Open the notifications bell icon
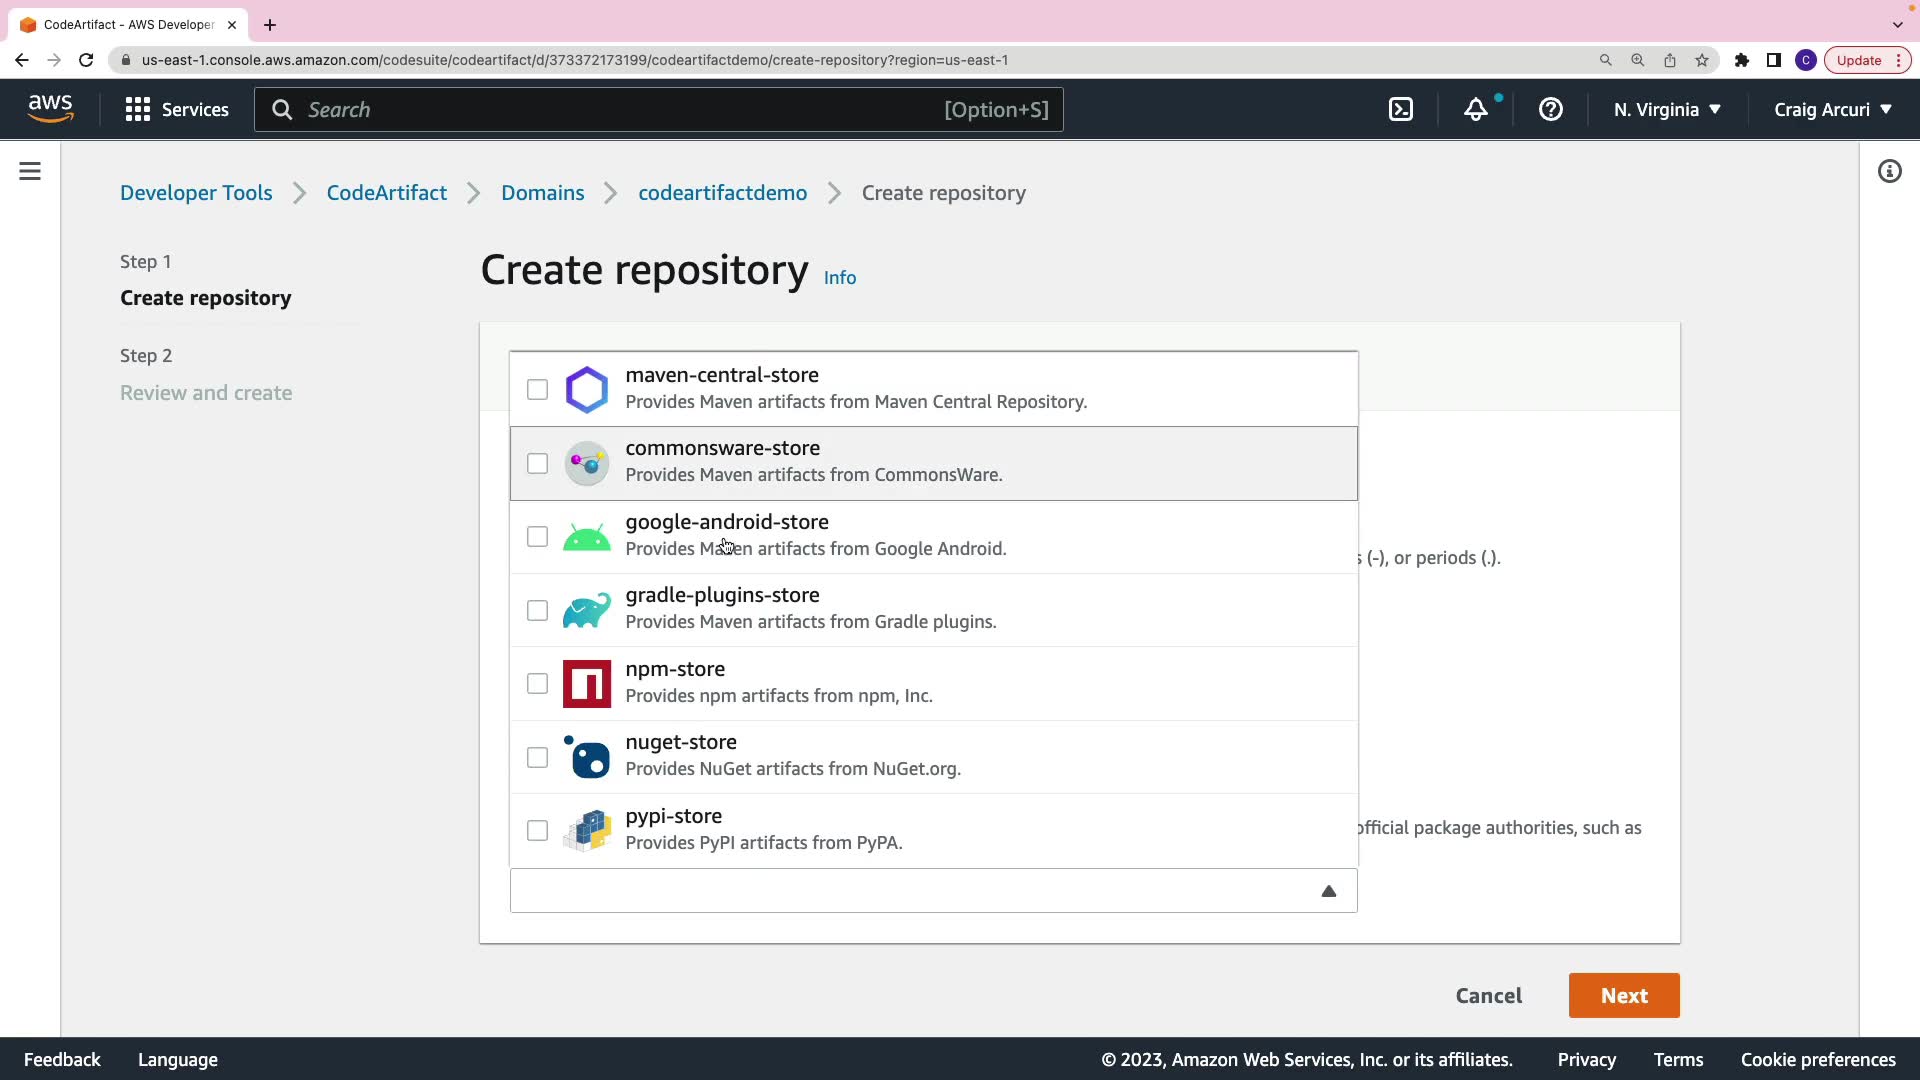 tap(1476, 110)
